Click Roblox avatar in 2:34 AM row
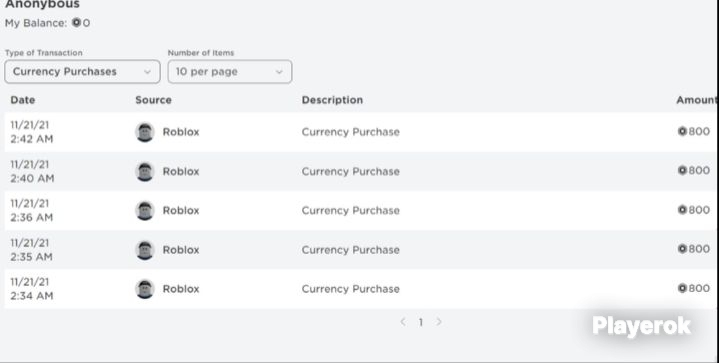Screen dimensions: 719x363 (144, 289)
